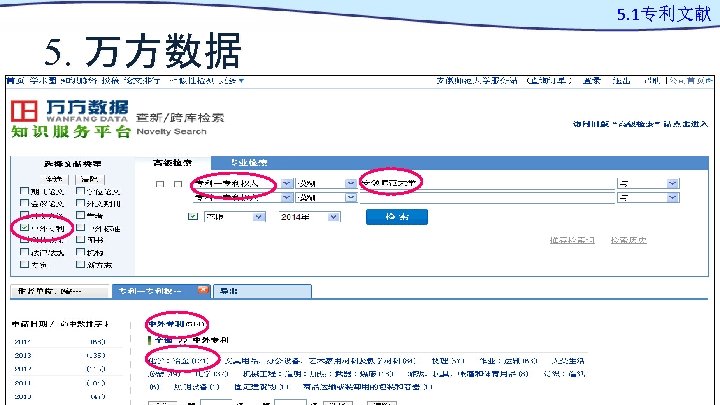Open the 2014年 end year dropdown

334,217
